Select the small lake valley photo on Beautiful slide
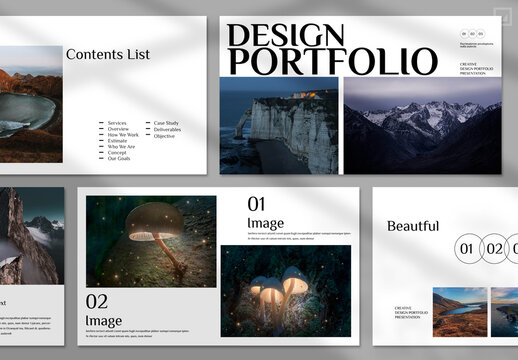Viewport: 518px width, 360px height. click(x=460, y=312)
